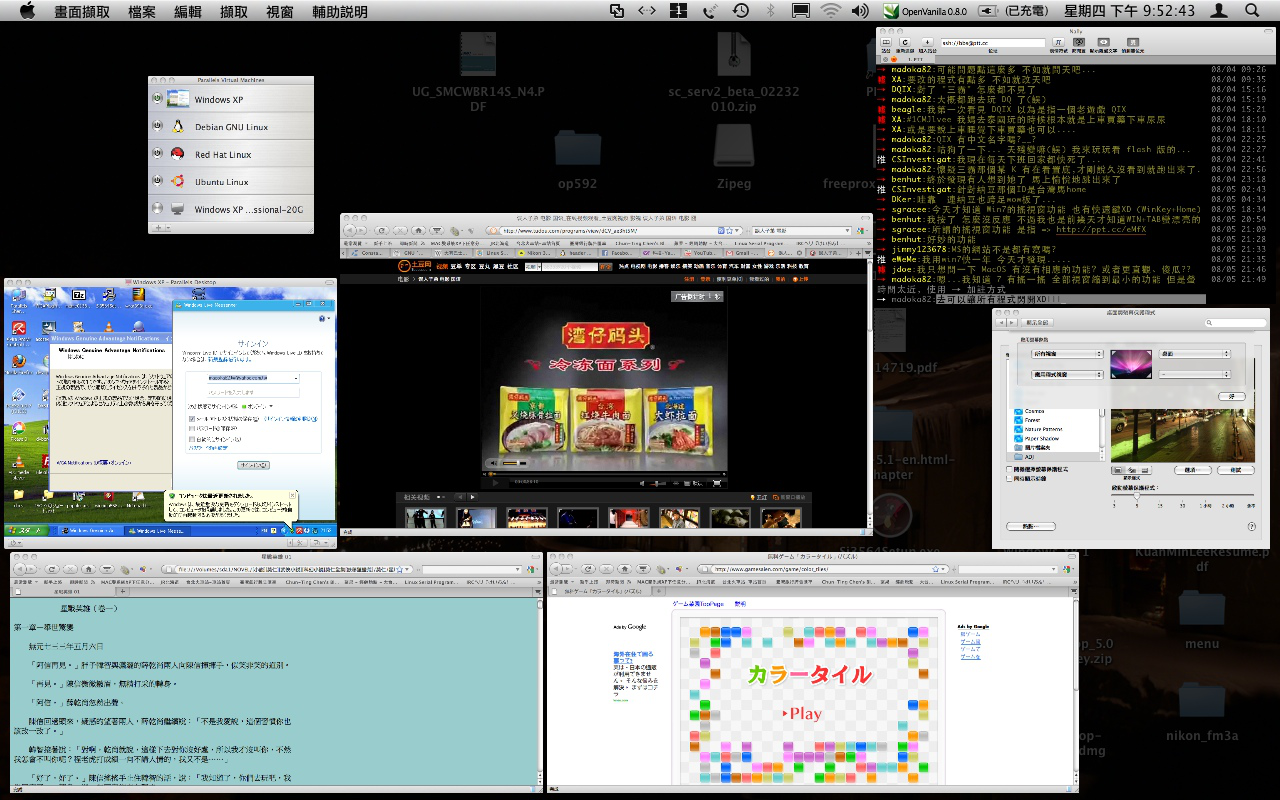This screenshot has height=800, width=1280.
Task: Open the bottom-left hot corner dropdown
Action: [x=1066, y=374]
